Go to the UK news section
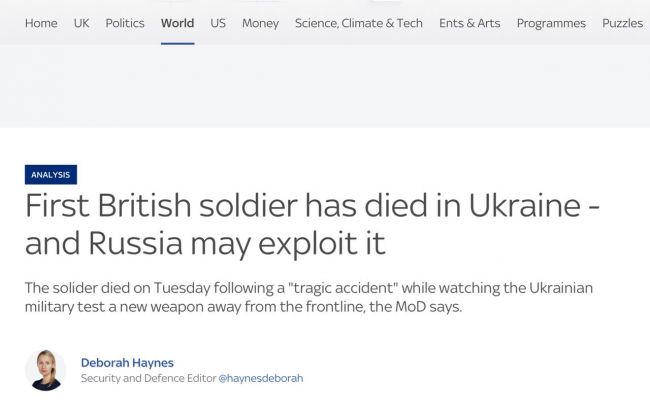The image size is (650, 400). tap(81, 23)
